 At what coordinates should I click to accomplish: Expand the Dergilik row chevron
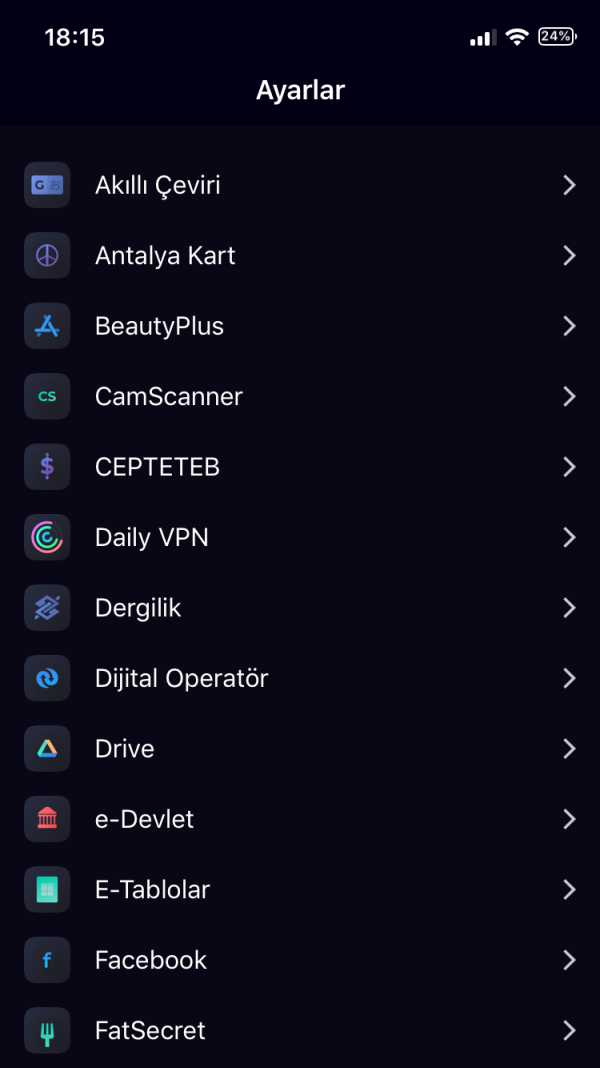click(569, 608)
